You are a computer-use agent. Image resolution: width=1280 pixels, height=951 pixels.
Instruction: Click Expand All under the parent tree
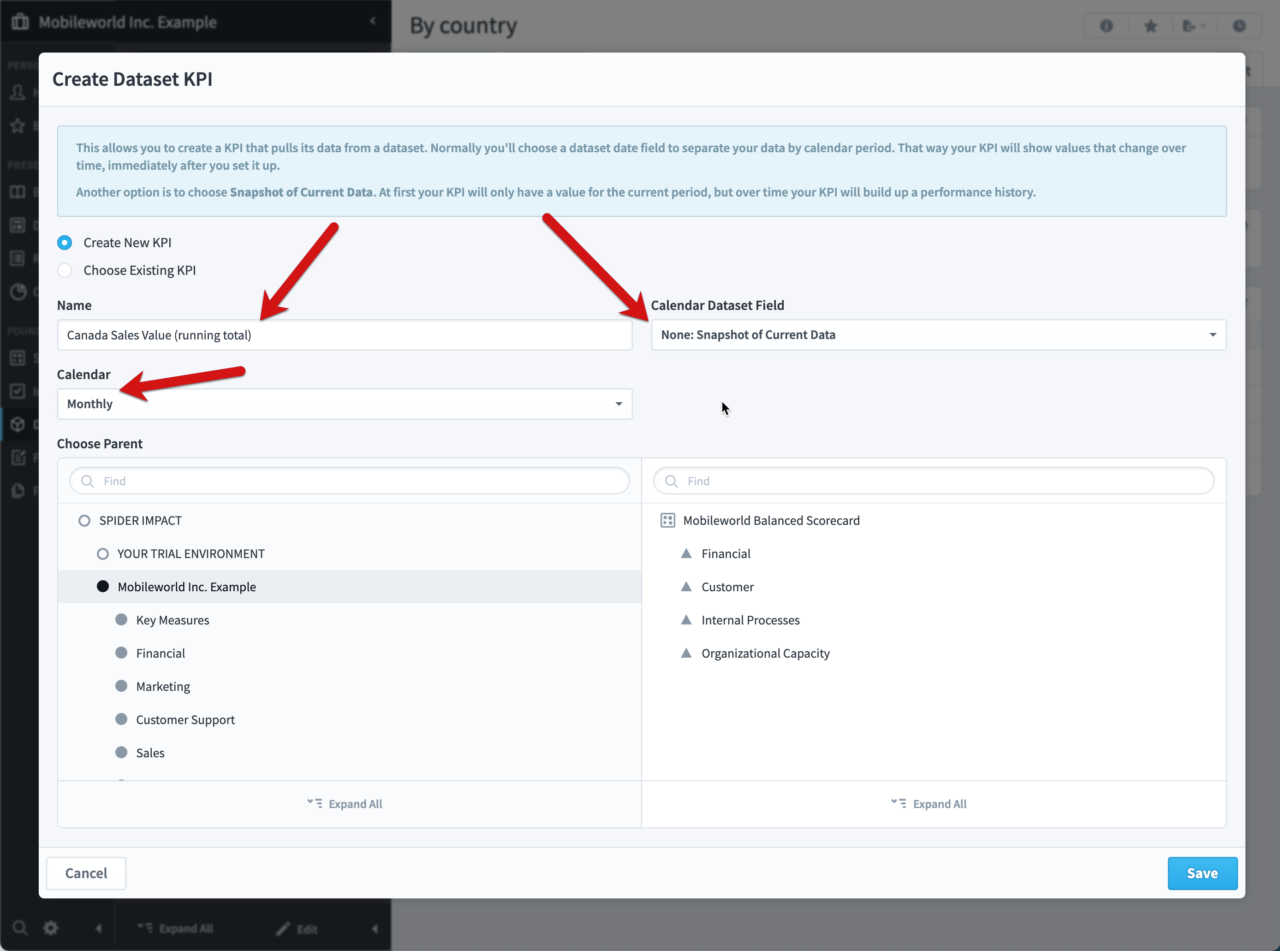pyautogui.click(x=344, y=803)
